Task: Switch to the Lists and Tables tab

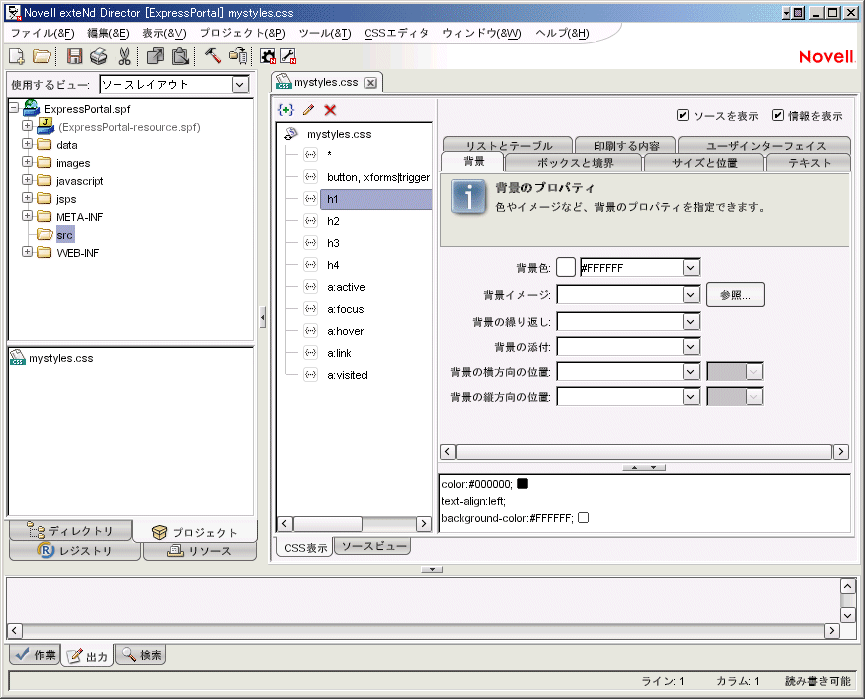Action: [508, 145]
